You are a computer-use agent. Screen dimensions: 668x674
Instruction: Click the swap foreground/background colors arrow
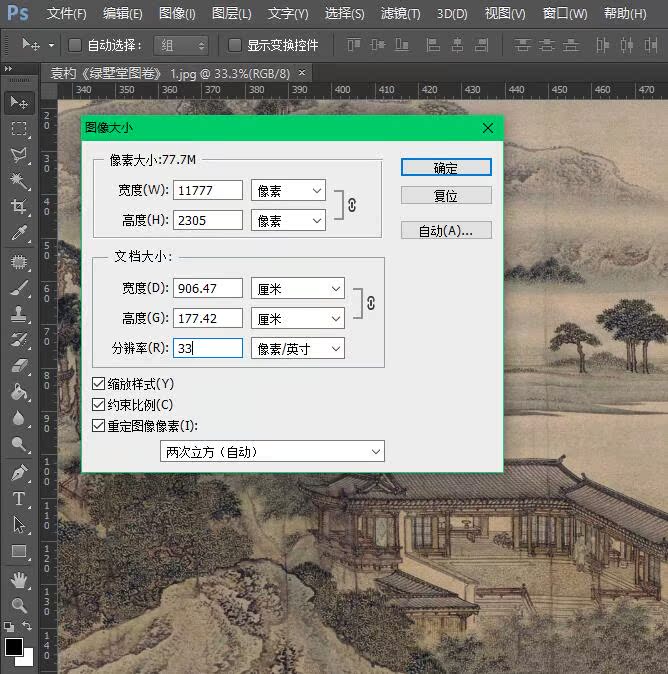(27, 625)
